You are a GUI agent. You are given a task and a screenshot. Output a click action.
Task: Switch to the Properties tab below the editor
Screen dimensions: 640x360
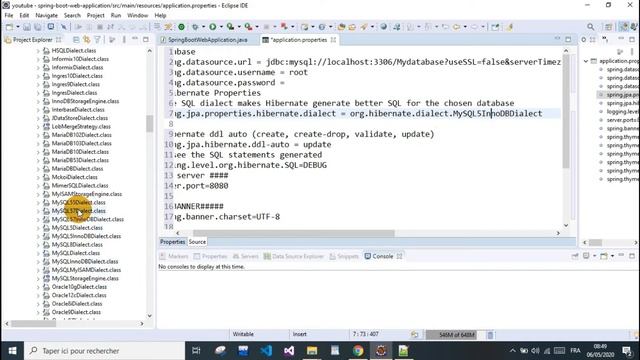pyautogui.click(x=172, y=242)
